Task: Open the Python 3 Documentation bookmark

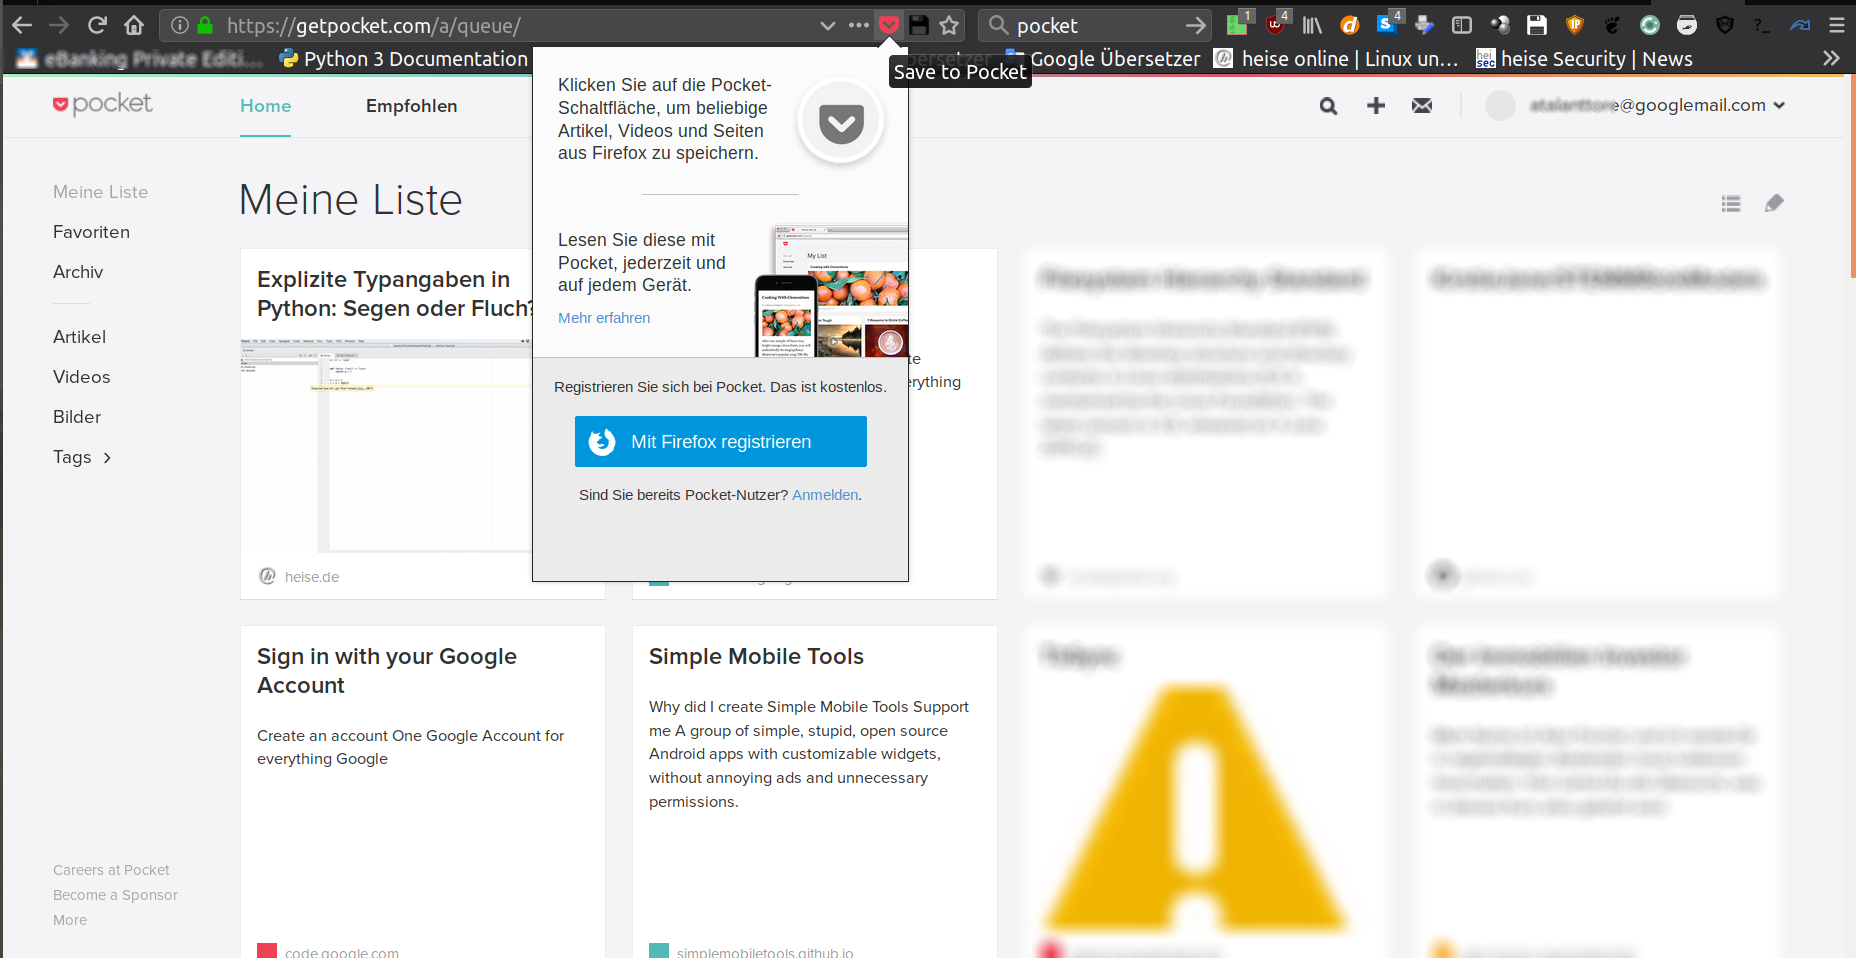Action: 404,59
